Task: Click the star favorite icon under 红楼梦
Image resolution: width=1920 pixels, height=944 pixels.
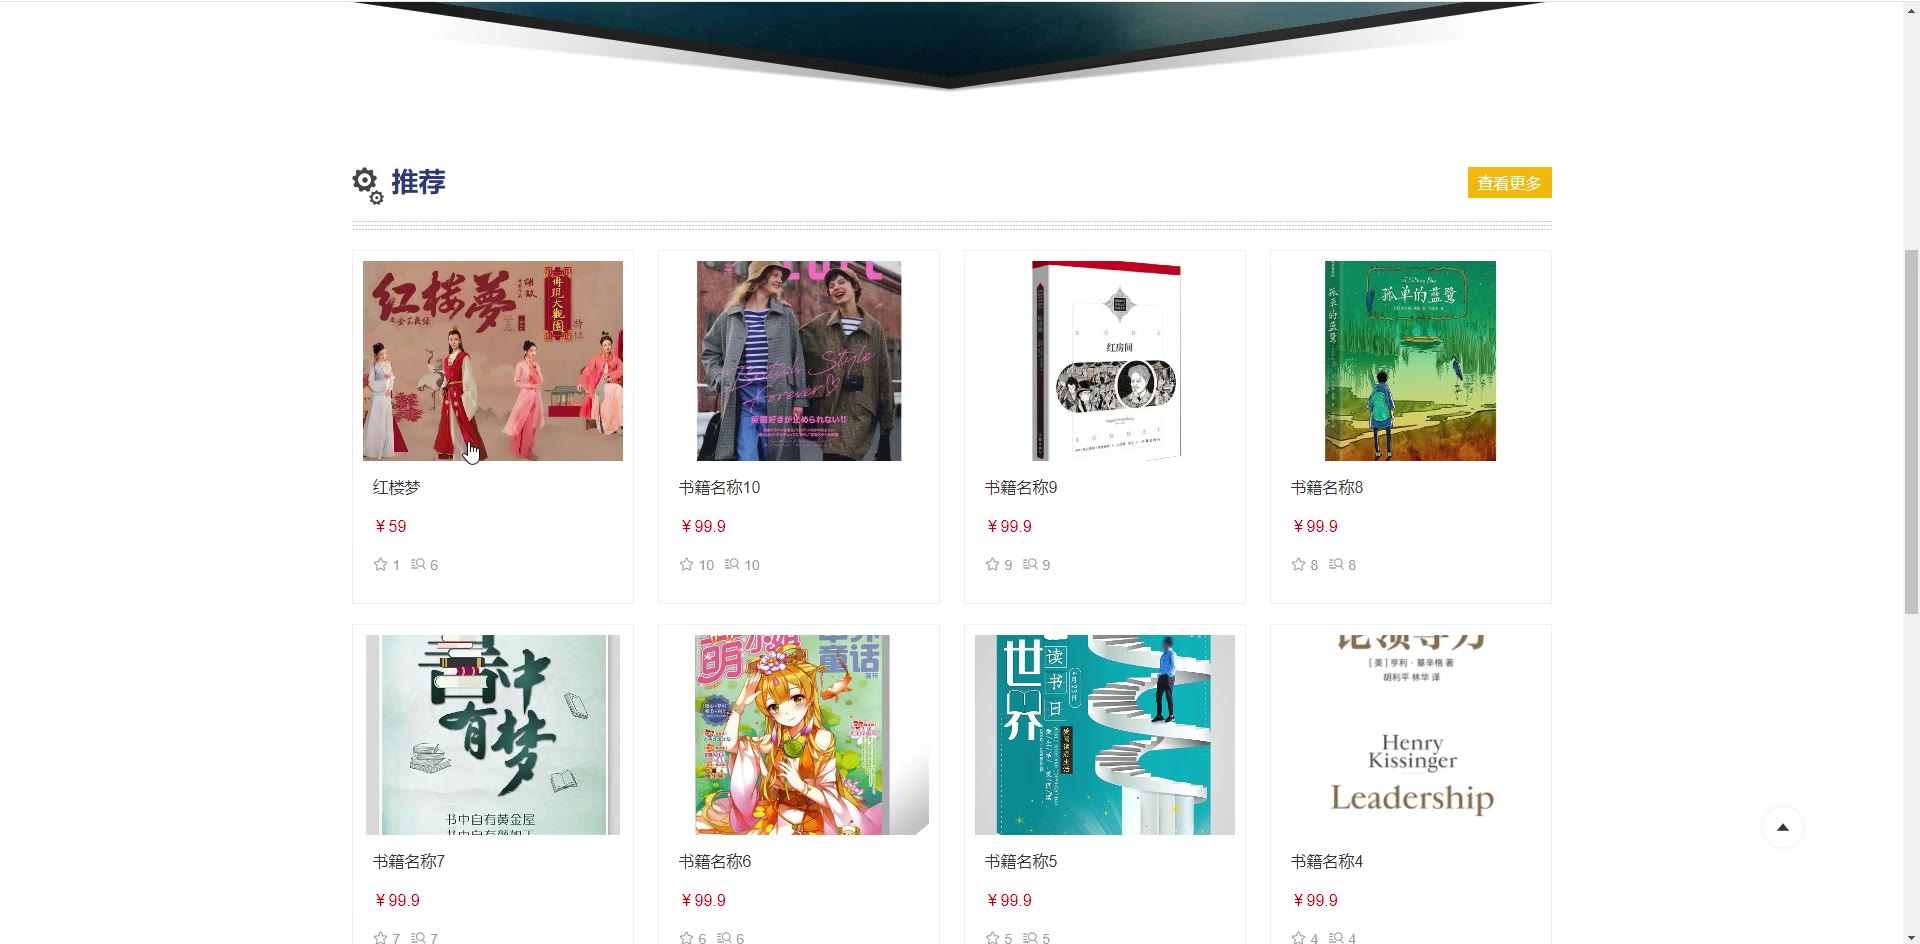Action: 380,564
